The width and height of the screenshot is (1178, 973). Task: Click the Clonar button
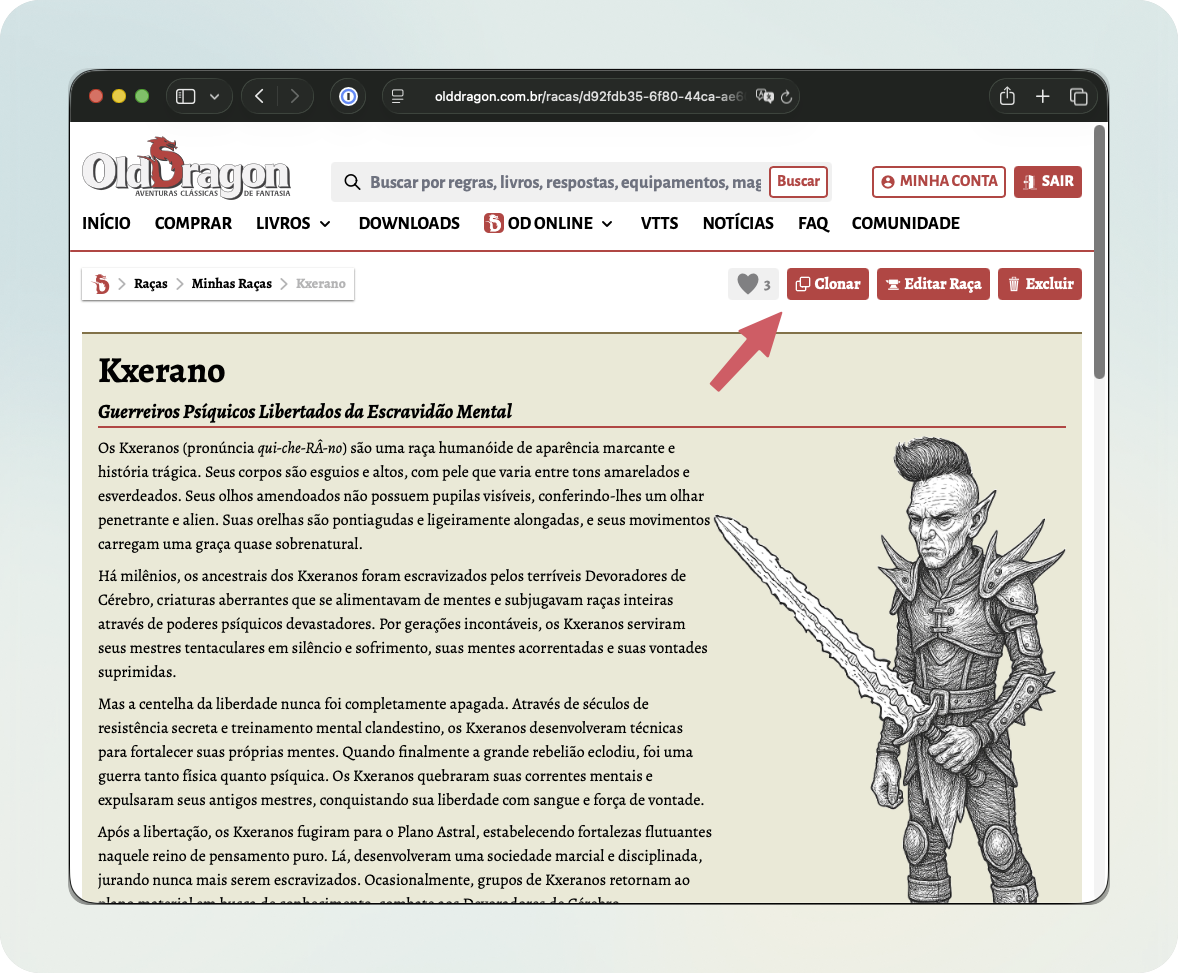[x=827, y=283]
